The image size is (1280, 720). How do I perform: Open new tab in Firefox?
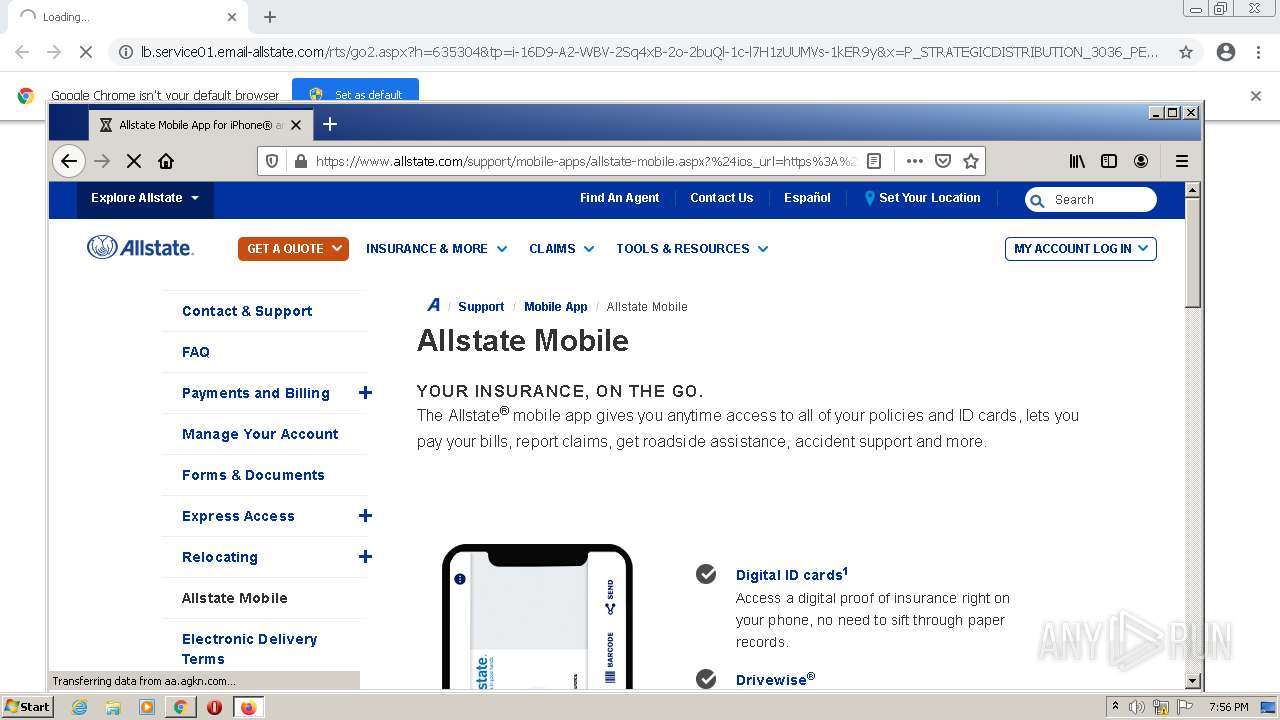pyautogui.click(x=329, y=124)
